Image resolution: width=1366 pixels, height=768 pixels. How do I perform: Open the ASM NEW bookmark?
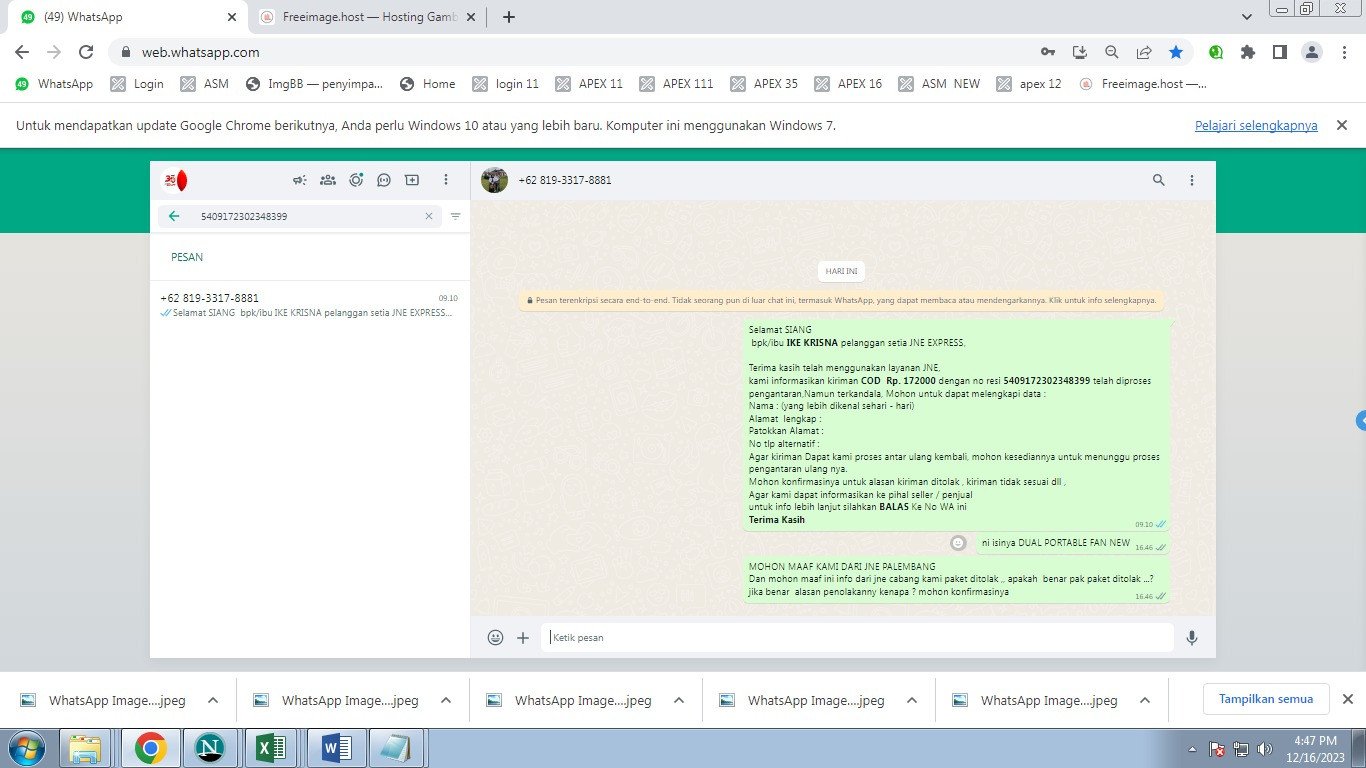click(940, 84)
